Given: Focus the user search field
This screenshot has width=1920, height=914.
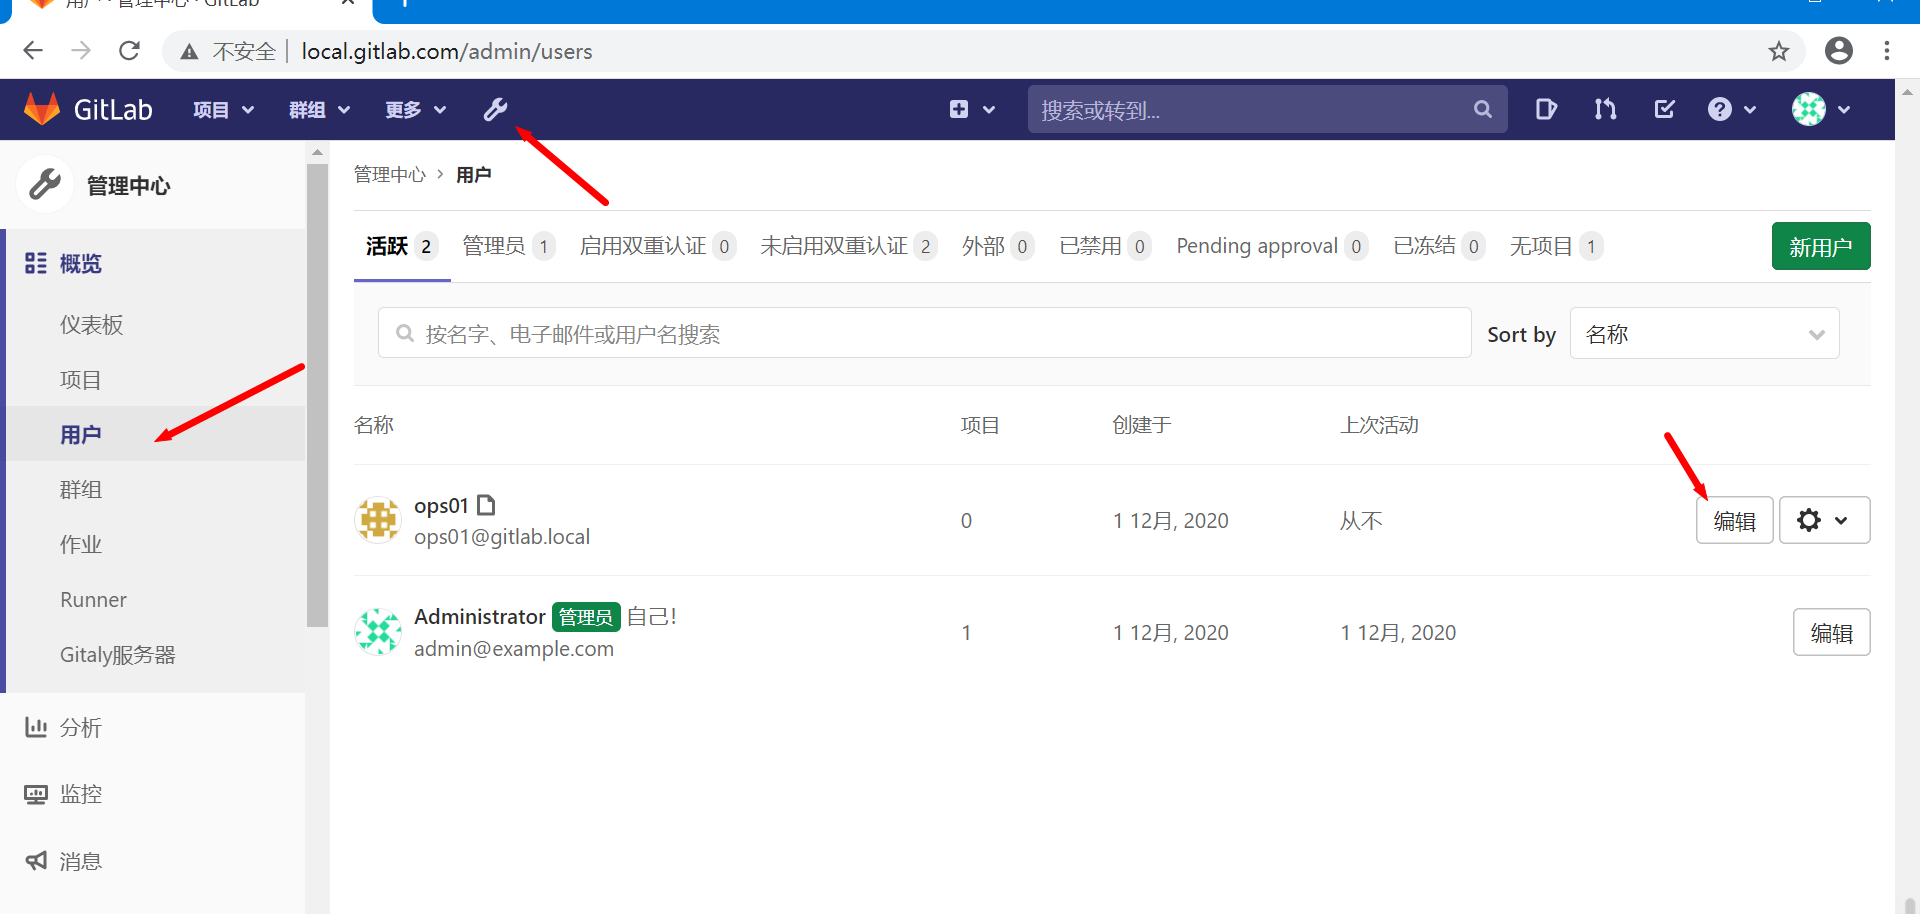Looking at the screenshot, I should (924, 333).
